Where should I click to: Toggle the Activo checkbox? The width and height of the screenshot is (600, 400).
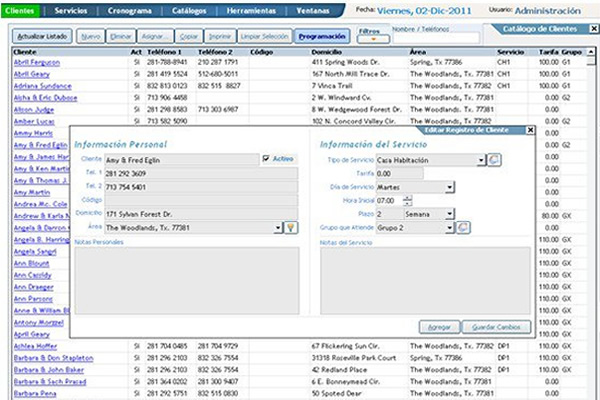point(265,159)
